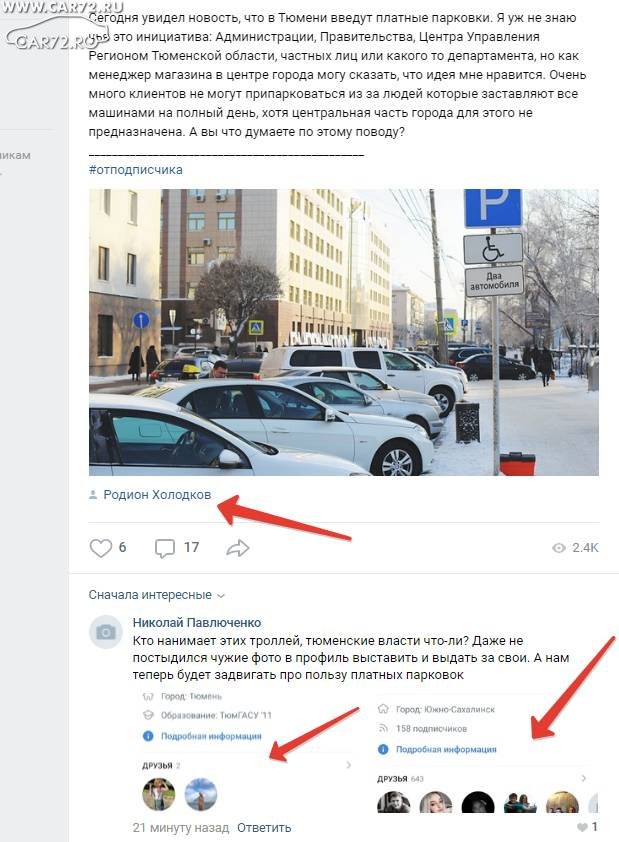619x842 pixels.
Task: Expand the Сначала интересные sort dropdown
Action: click(x=156, y=595)
